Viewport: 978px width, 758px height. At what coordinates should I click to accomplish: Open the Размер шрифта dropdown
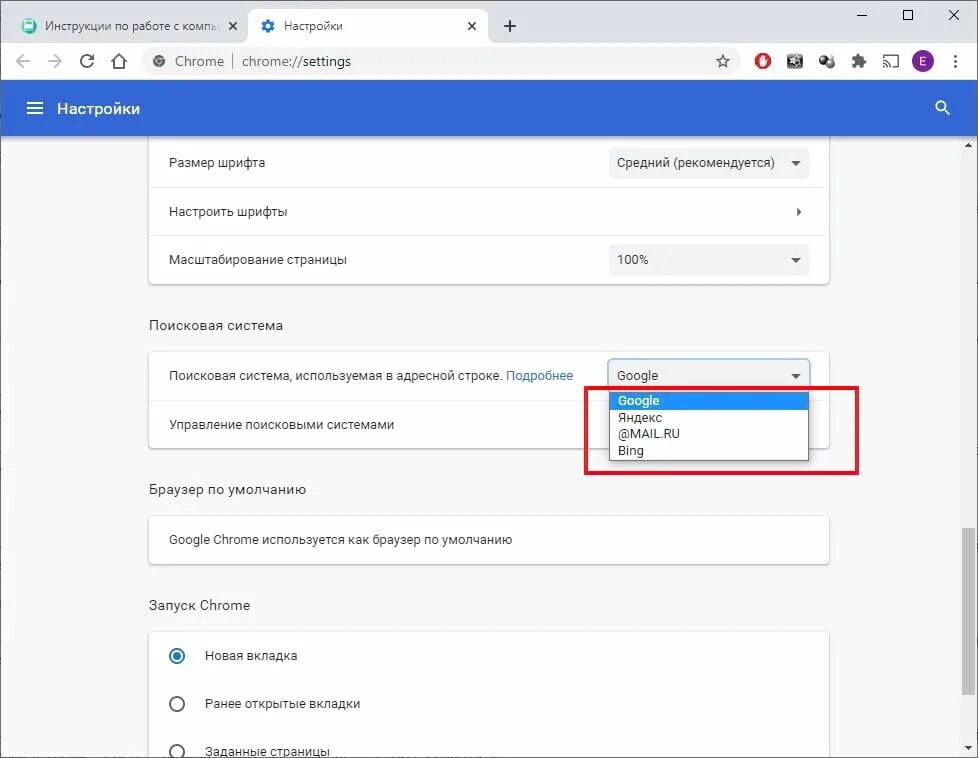(709, 163)
